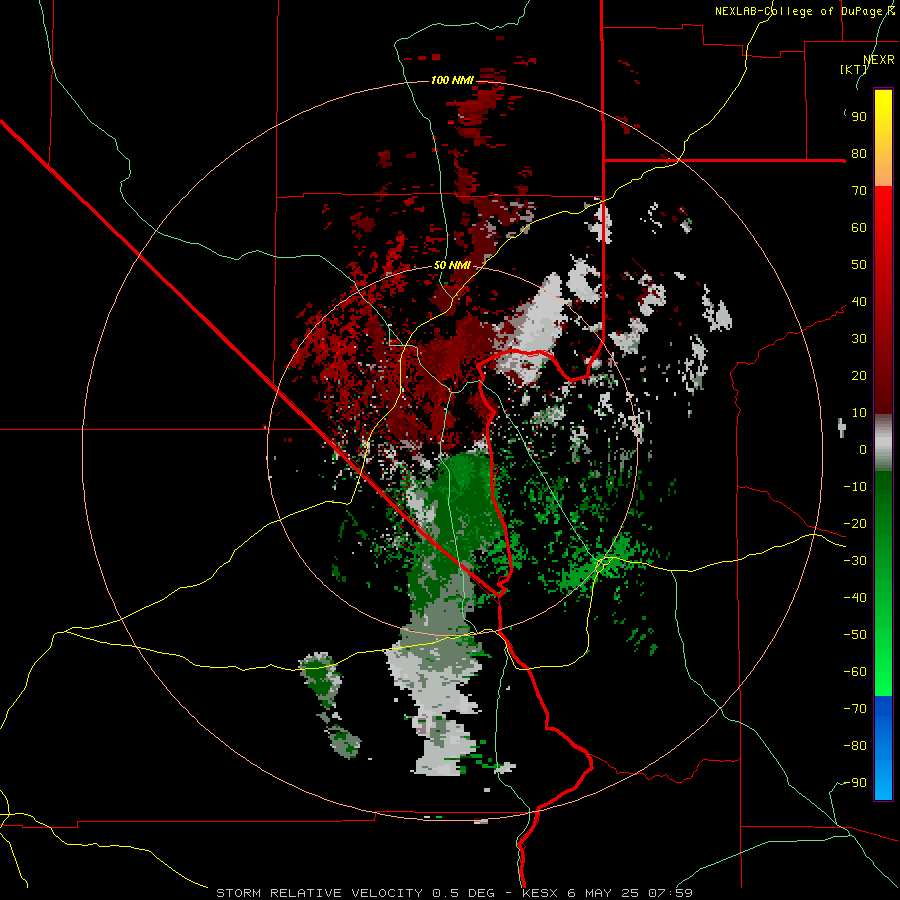The image size is (900, 900).
Task: Click the "-80" value on velocity scale
Action: coord(855,746)
